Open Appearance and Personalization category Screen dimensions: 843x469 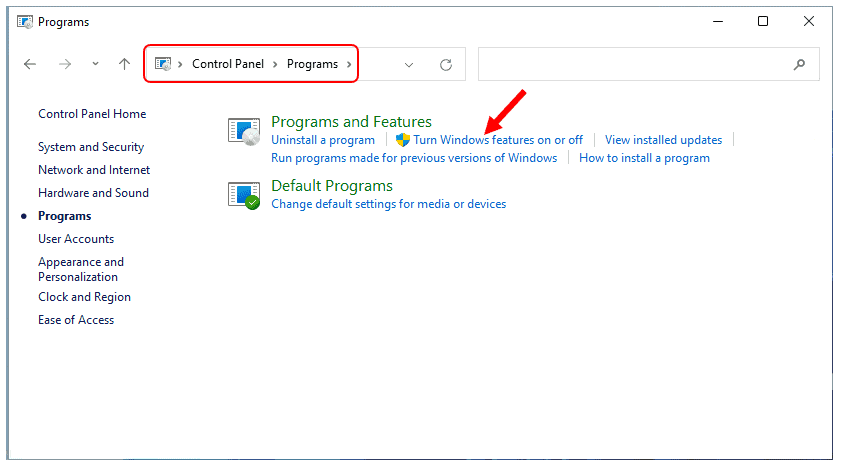coord(81,269)
